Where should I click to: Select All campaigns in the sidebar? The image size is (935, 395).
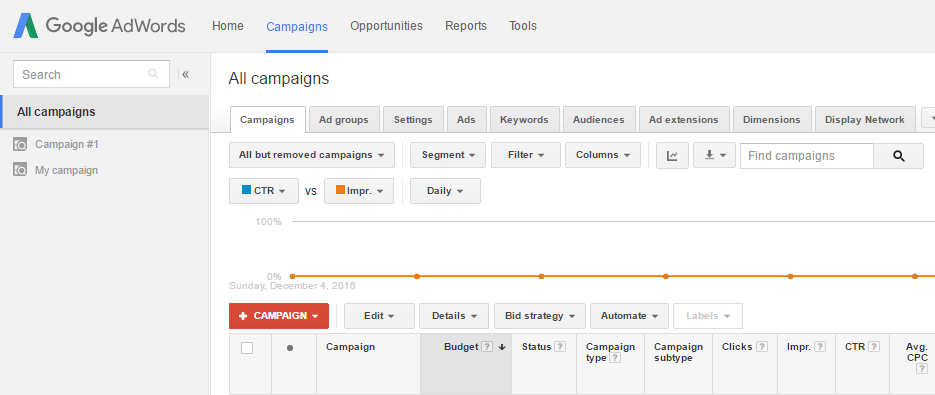pyautogui.click(x=104, y=112)
